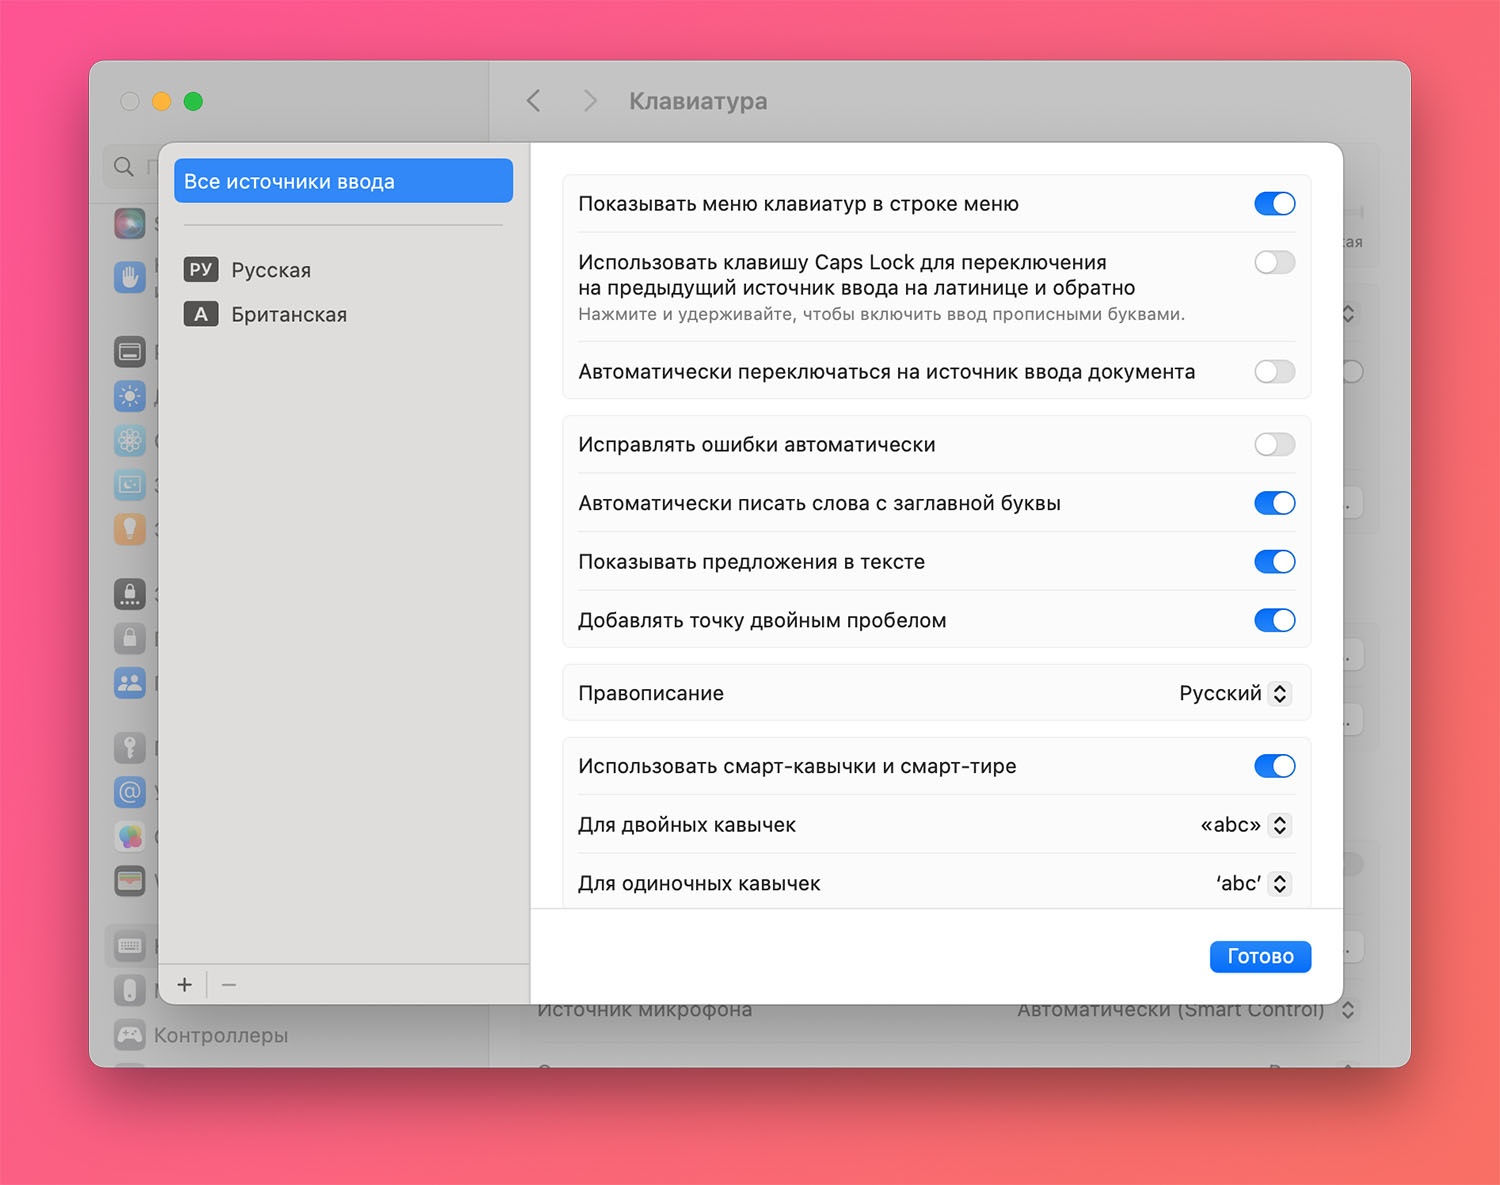Click the plus icon to add input source
Viewport: 1500px width, 1185px height.
point(184,985)
